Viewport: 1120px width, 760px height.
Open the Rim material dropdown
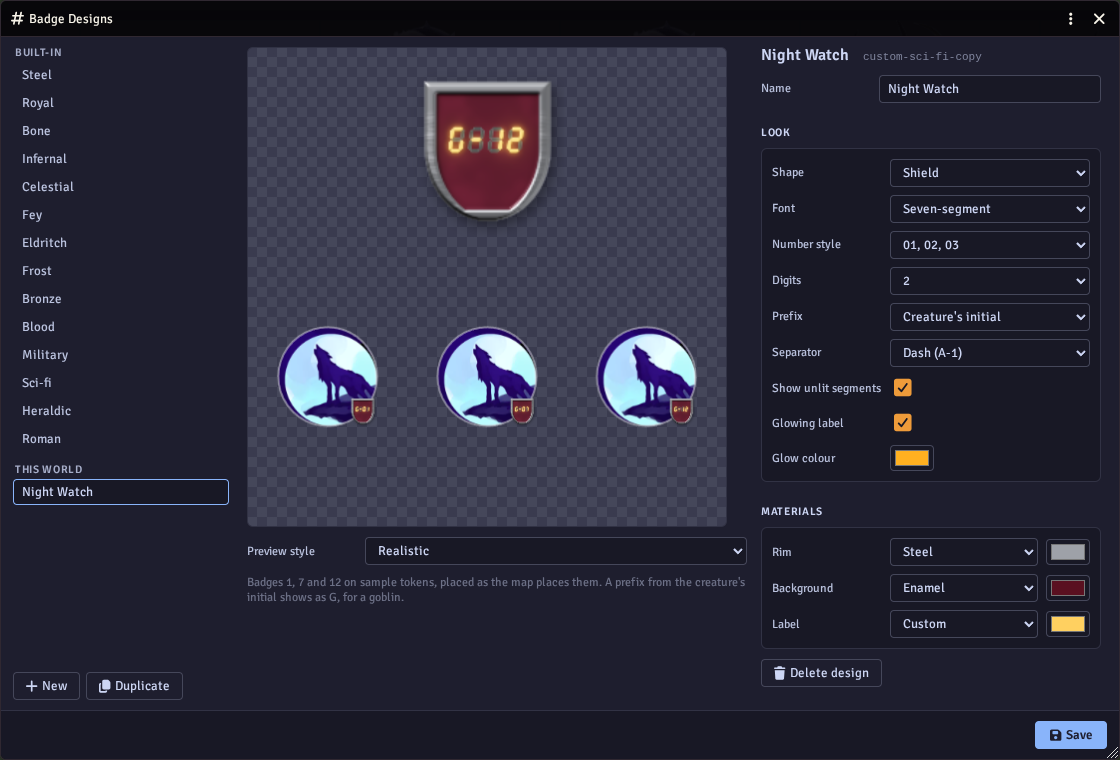964,552
